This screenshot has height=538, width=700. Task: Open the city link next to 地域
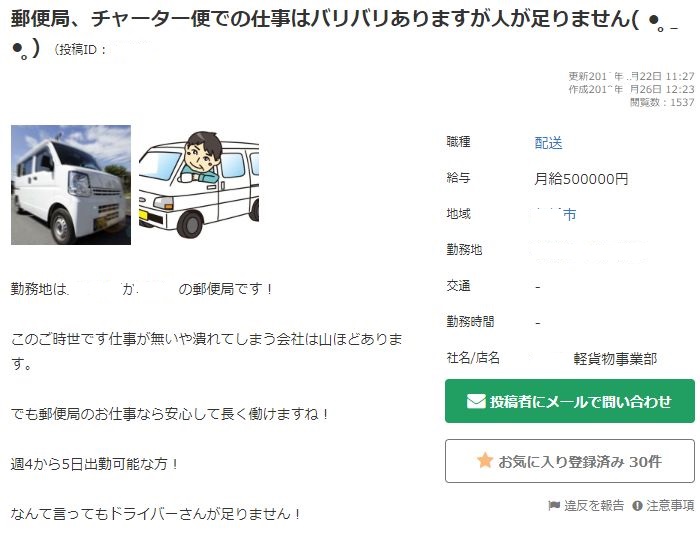555,215
